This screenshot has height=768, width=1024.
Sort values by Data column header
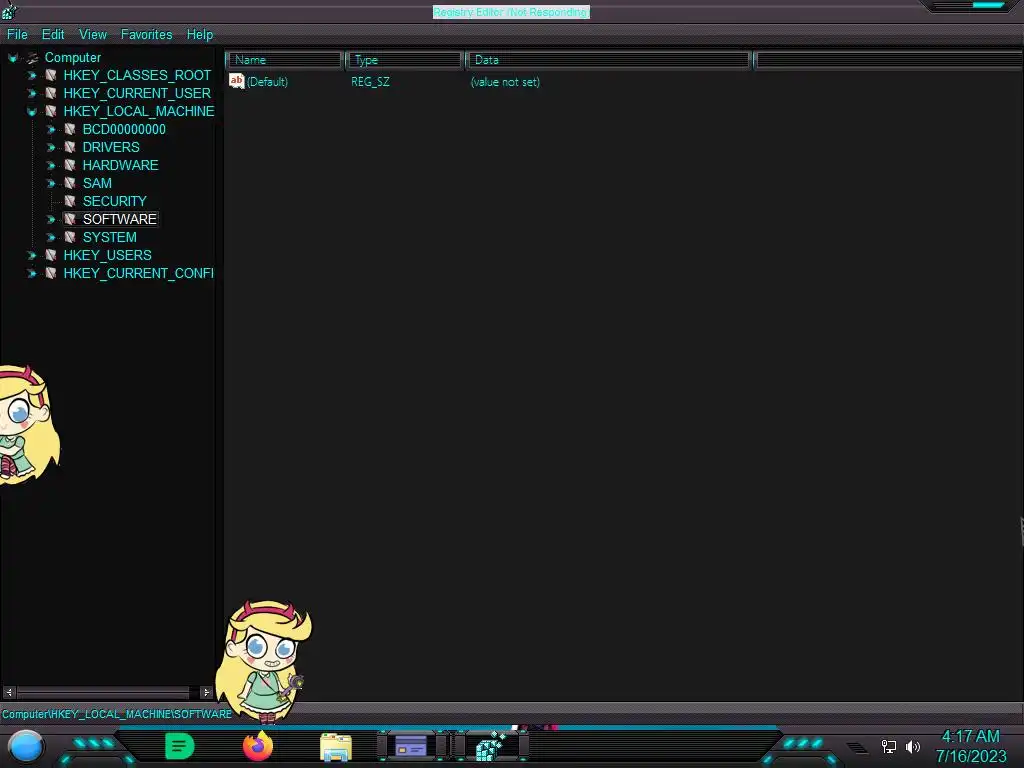click(609, 60)
